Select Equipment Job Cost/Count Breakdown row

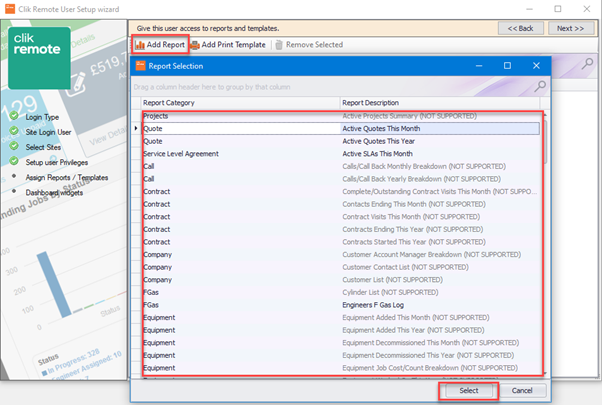(x=341, y=368)
